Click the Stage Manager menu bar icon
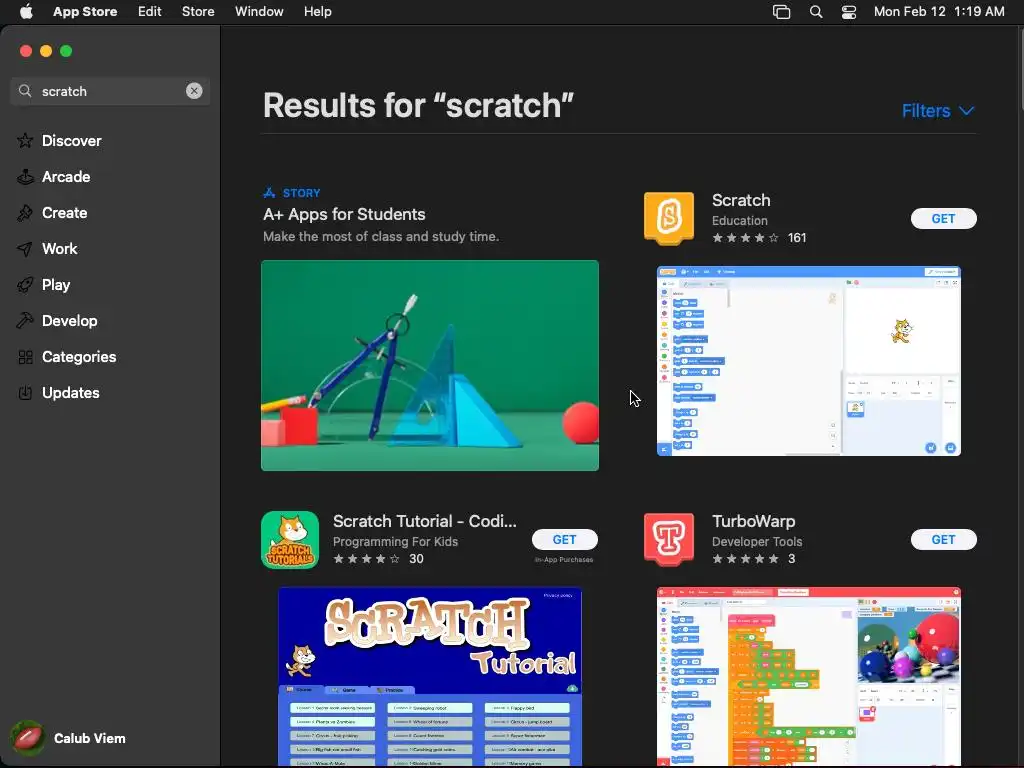Viewport: 1024px width, 768px height. tap(781, 12)
